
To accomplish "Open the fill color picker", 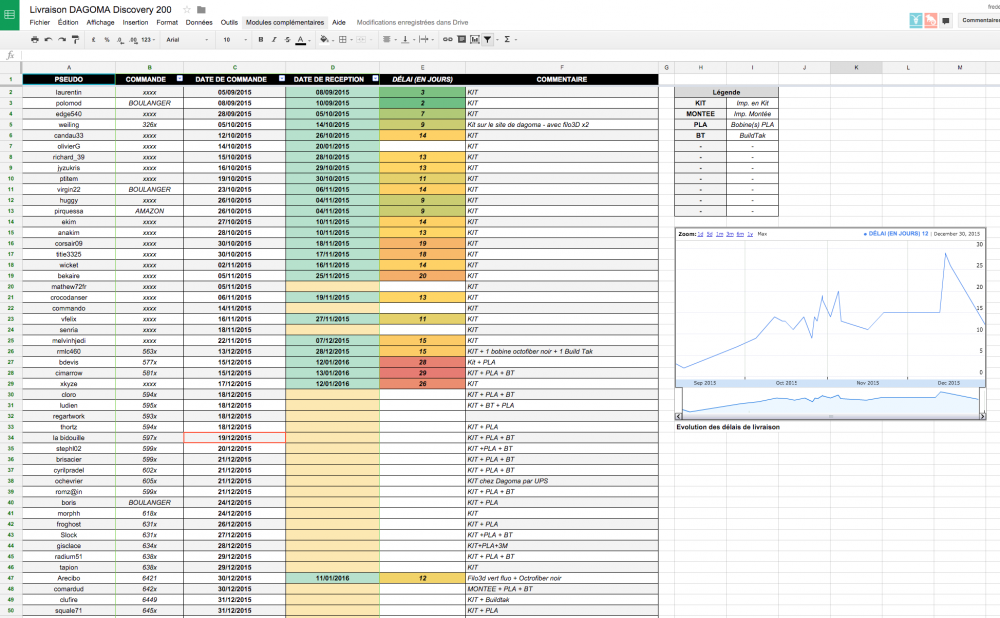I will pos(326,40).
